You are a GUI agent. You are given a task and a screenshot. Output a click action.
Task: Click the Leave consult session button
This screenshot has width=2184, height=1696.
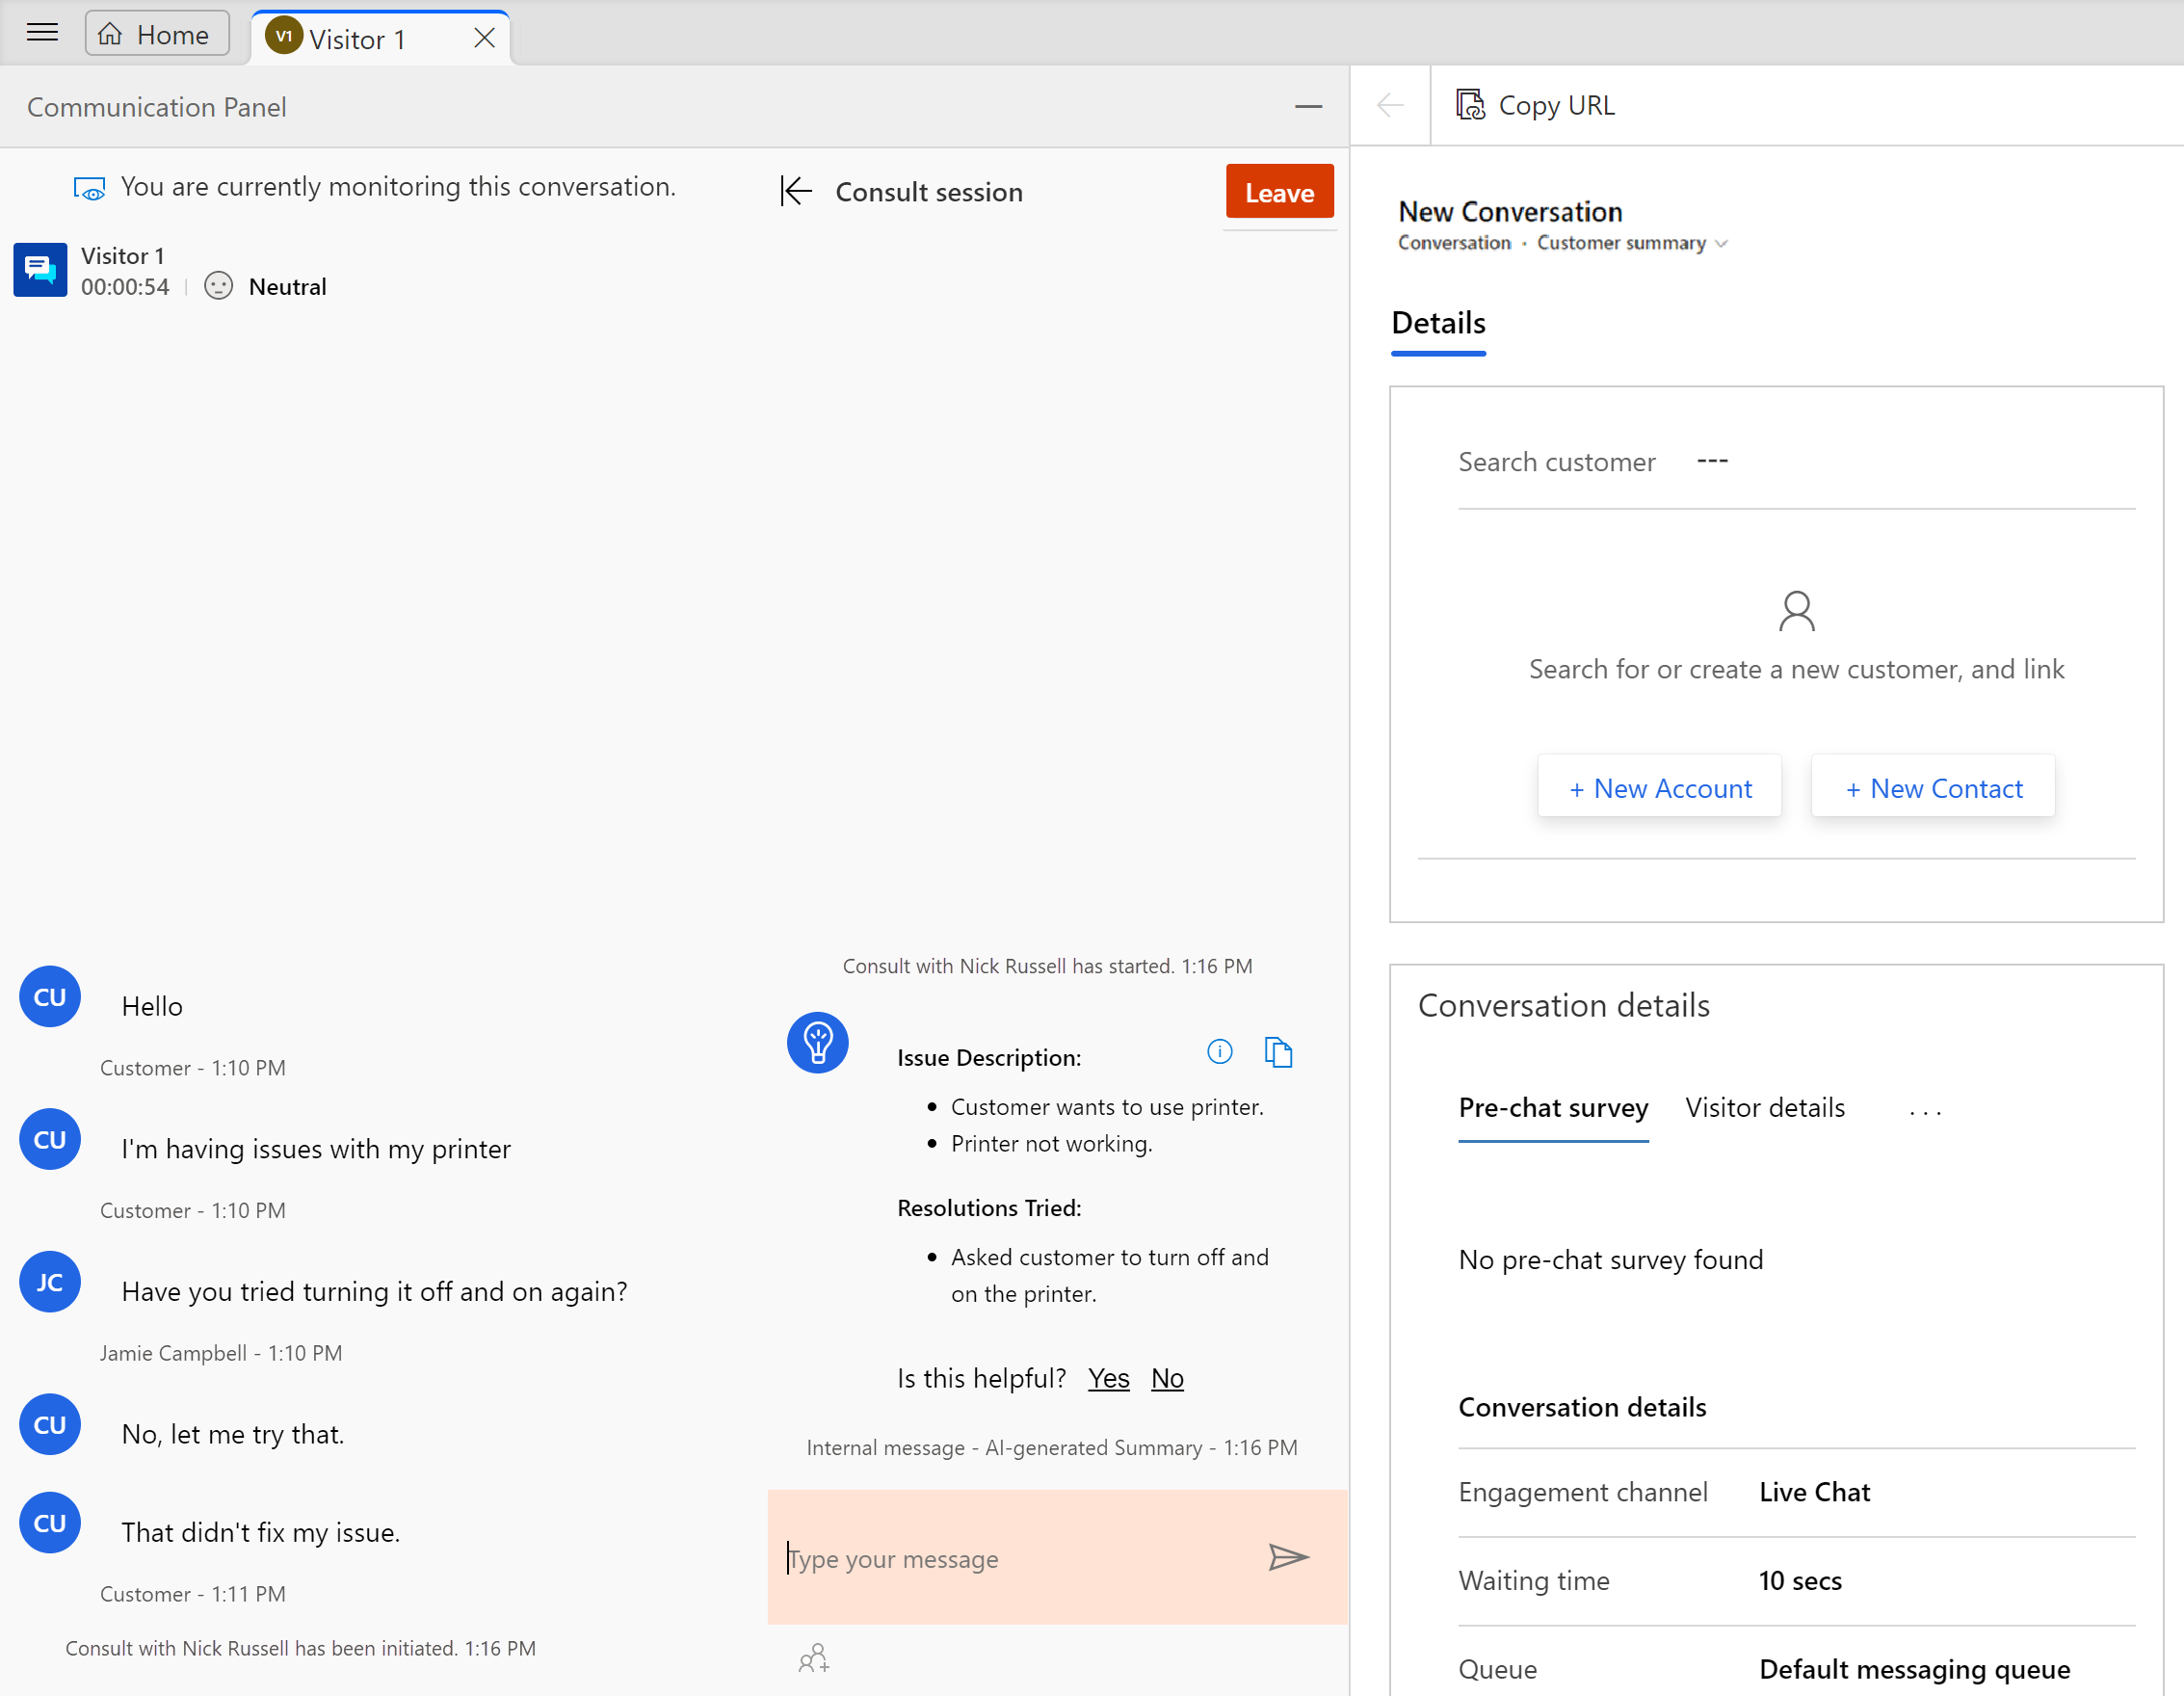click(1278, 190)
